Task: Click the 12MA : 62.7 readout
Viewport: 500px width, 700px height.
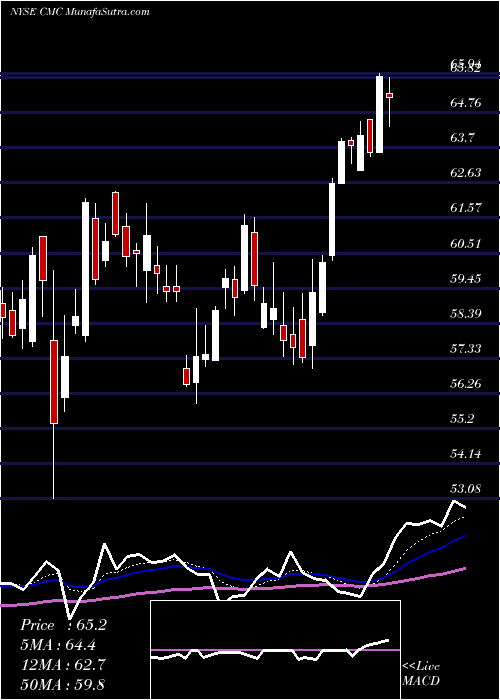Action: coord(62,665)
